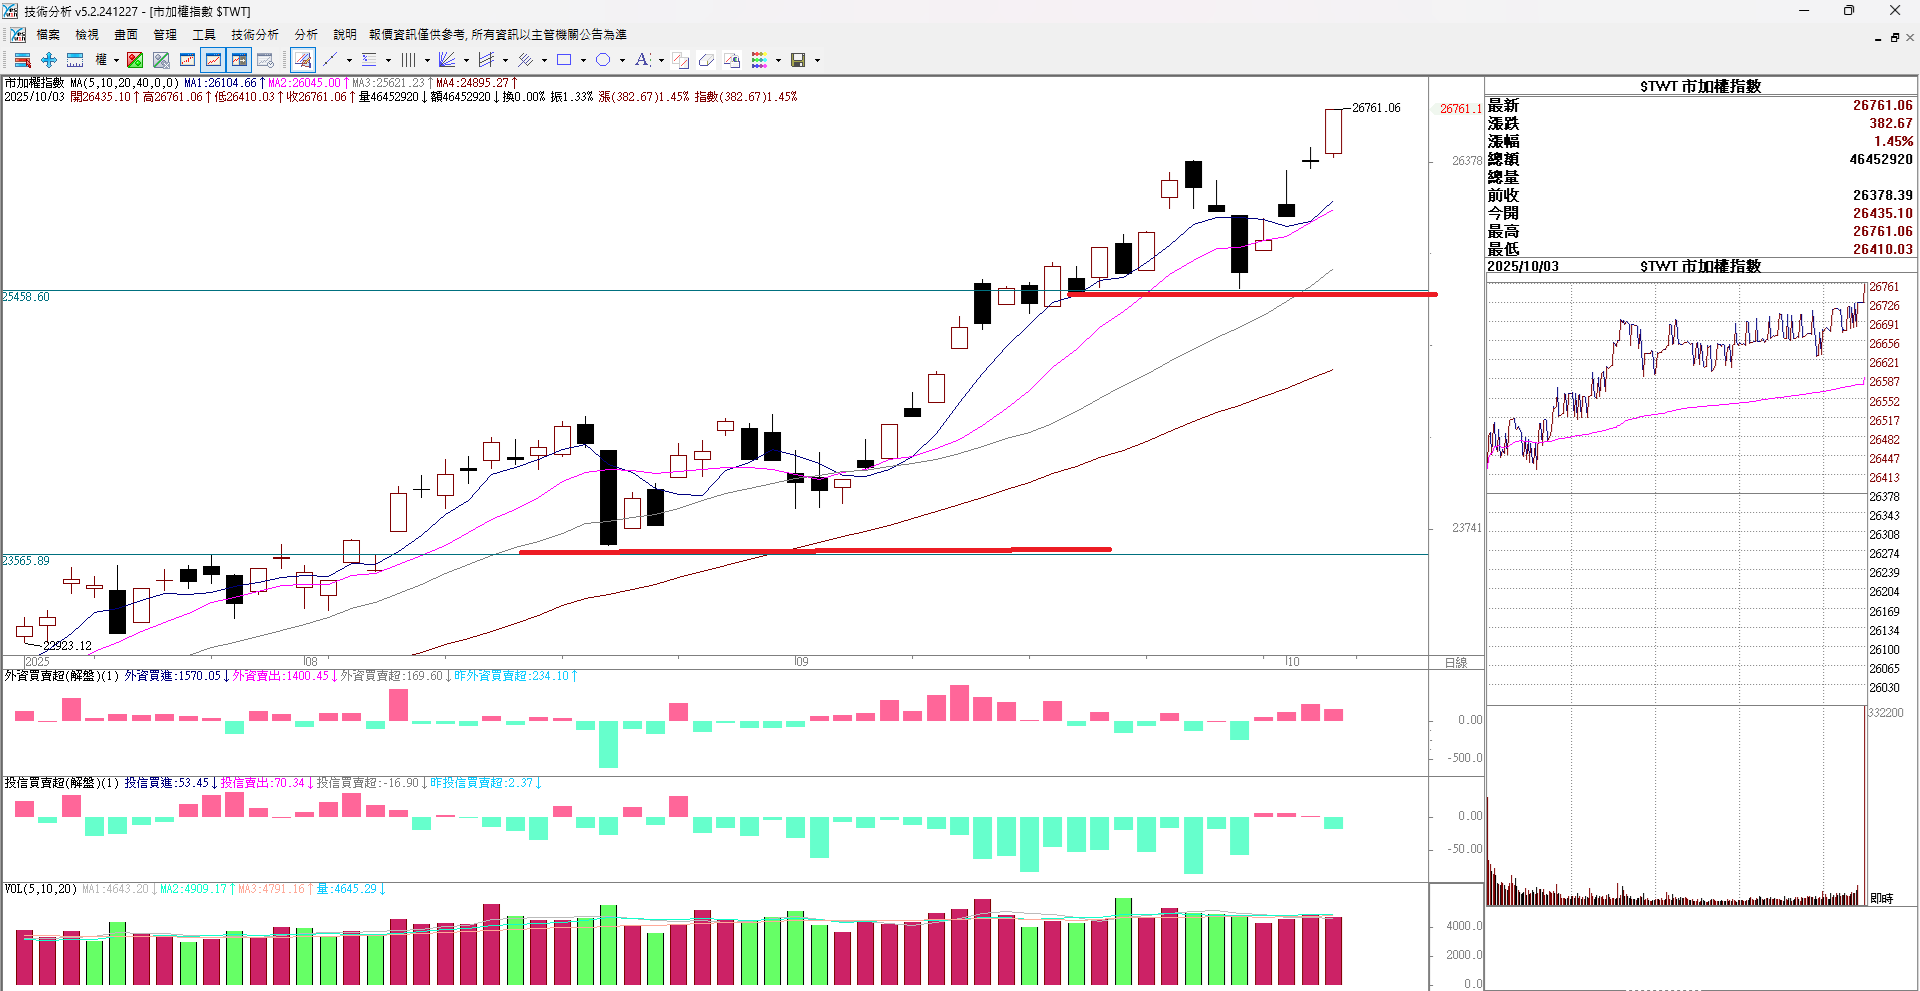Click the eraser tool icon
The width and height of the screenshot is (1920, 991).
pyautogui.click(x=706, y=60)
